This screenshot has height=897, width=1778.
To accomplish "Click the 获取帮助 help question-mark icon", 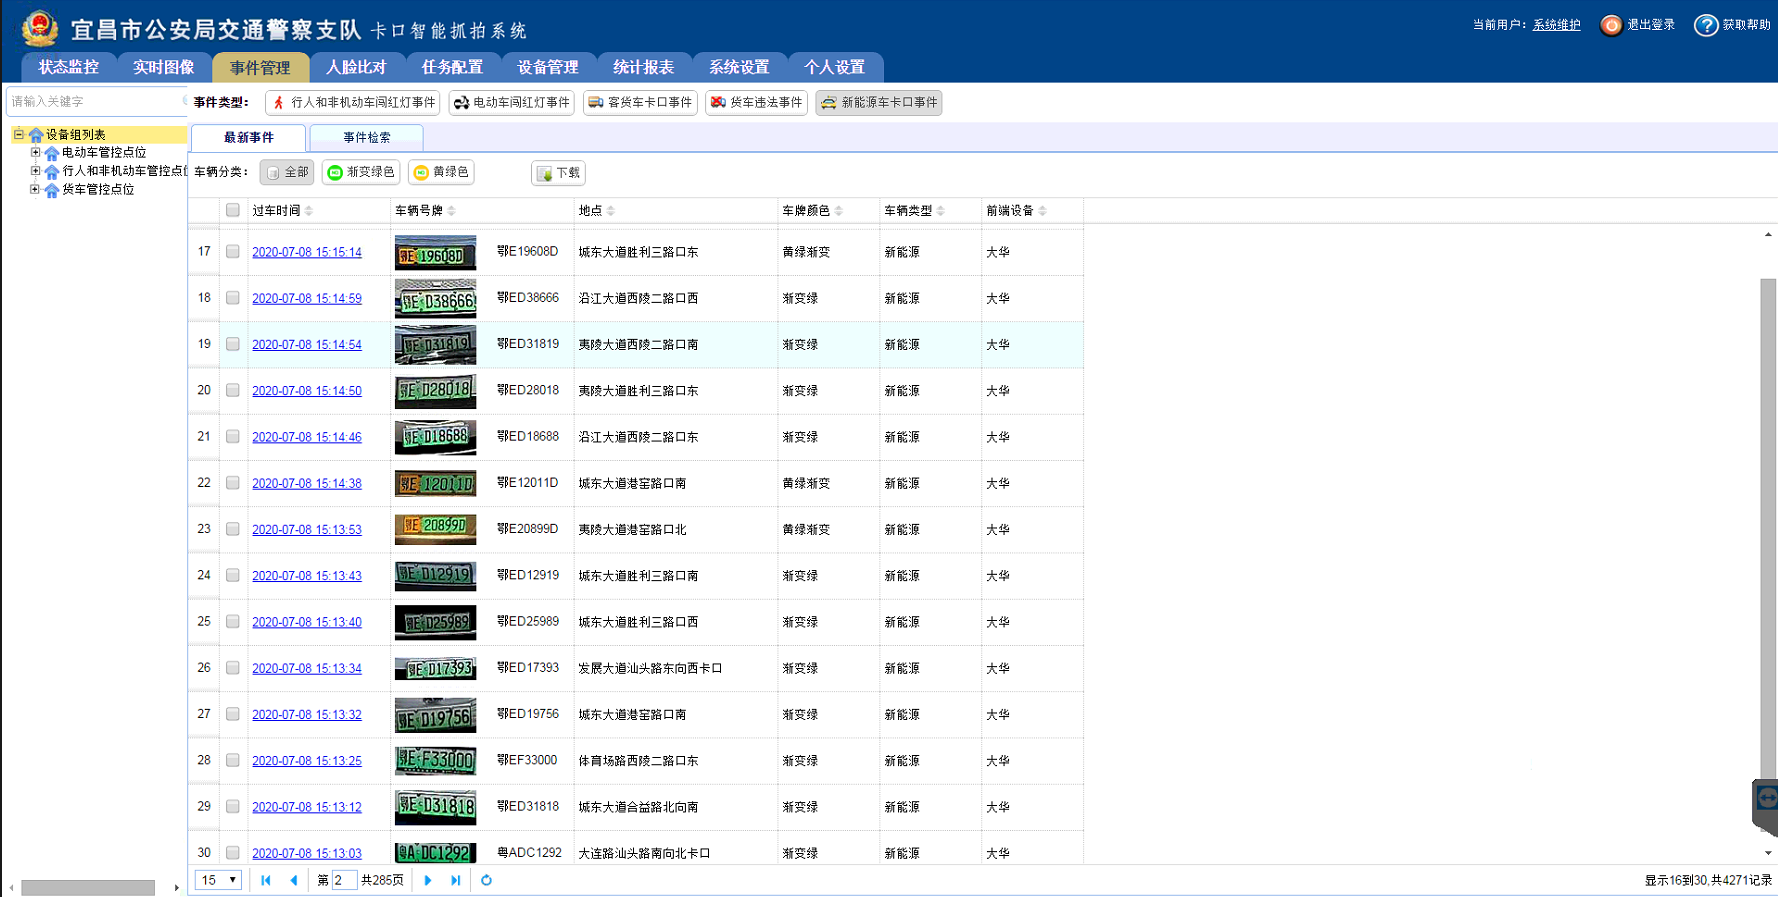I will 1705,26.
